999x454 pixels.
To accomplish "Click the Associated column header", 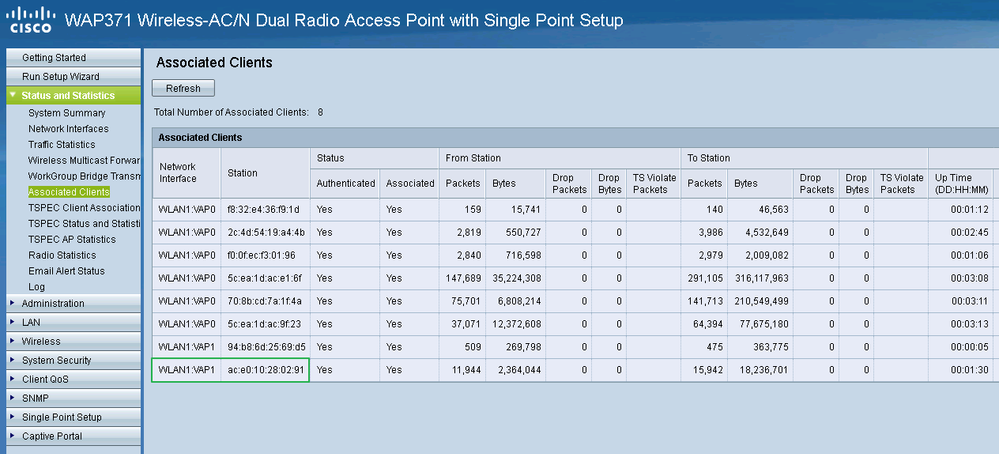I will pos(410,183).
